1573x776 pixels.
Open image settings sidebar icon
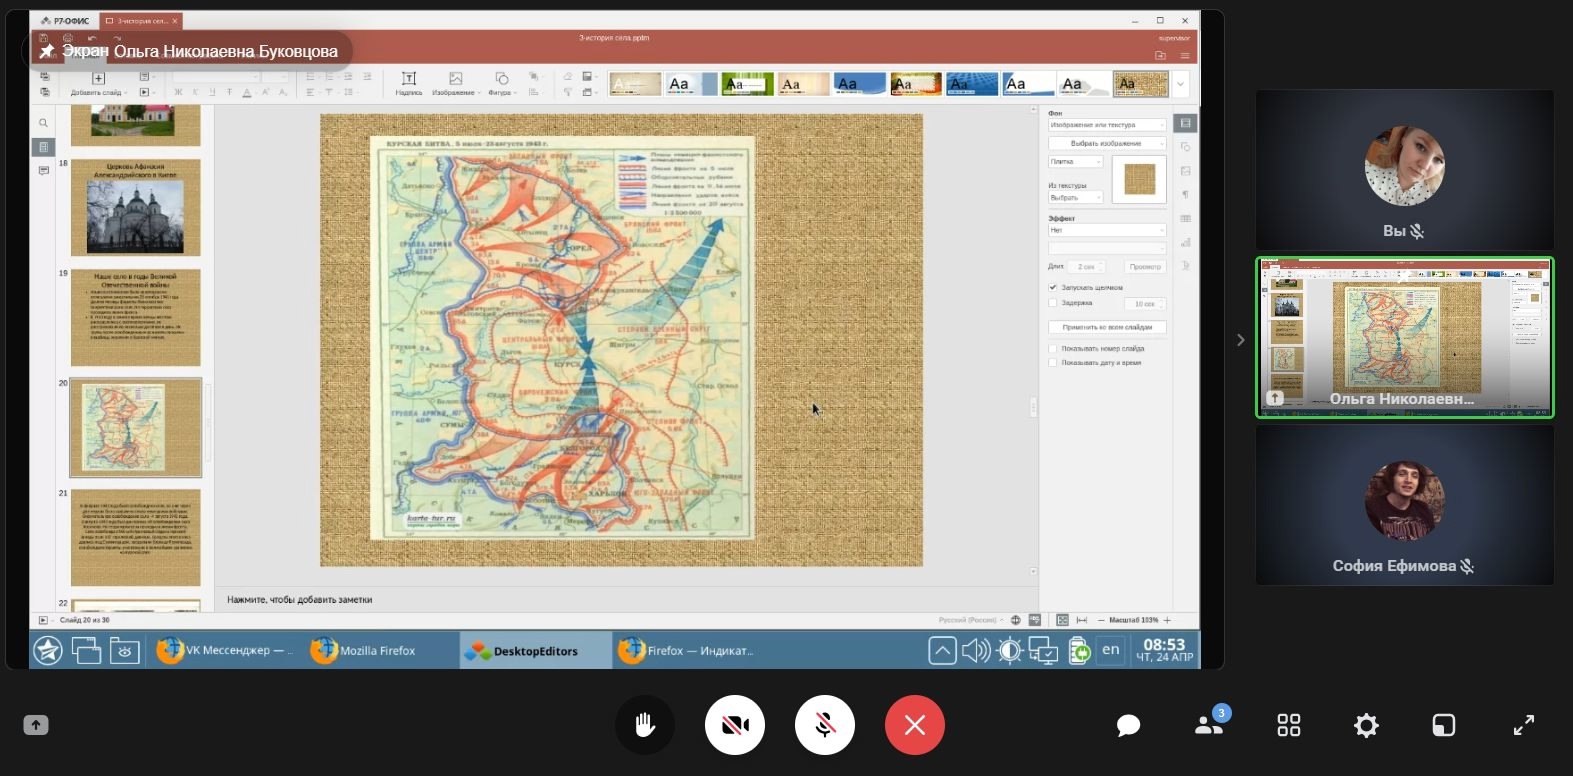1185,171
